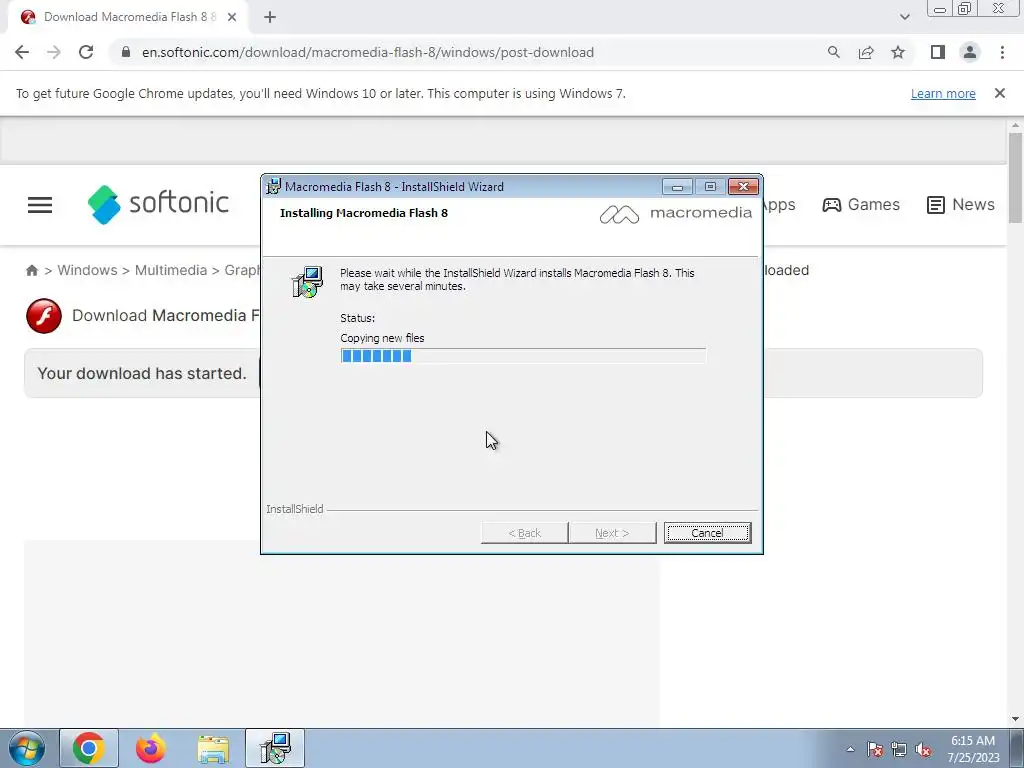Click the Download Macromedia heading text

tap(165, 315)
